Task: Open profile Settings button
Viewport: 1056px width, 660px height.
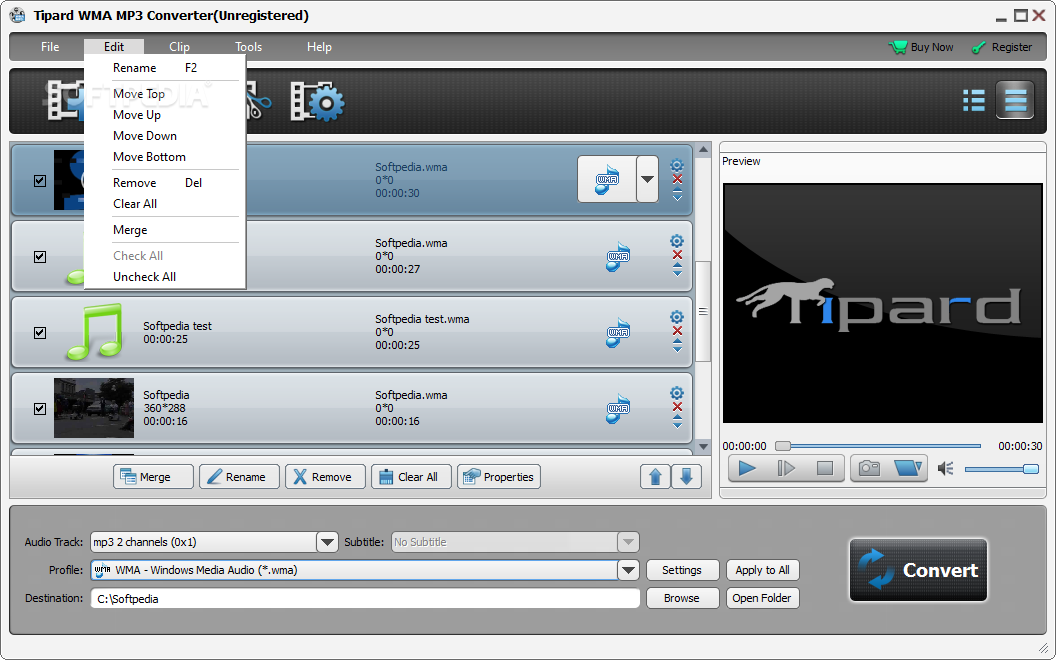Action: tap(683, 570)
